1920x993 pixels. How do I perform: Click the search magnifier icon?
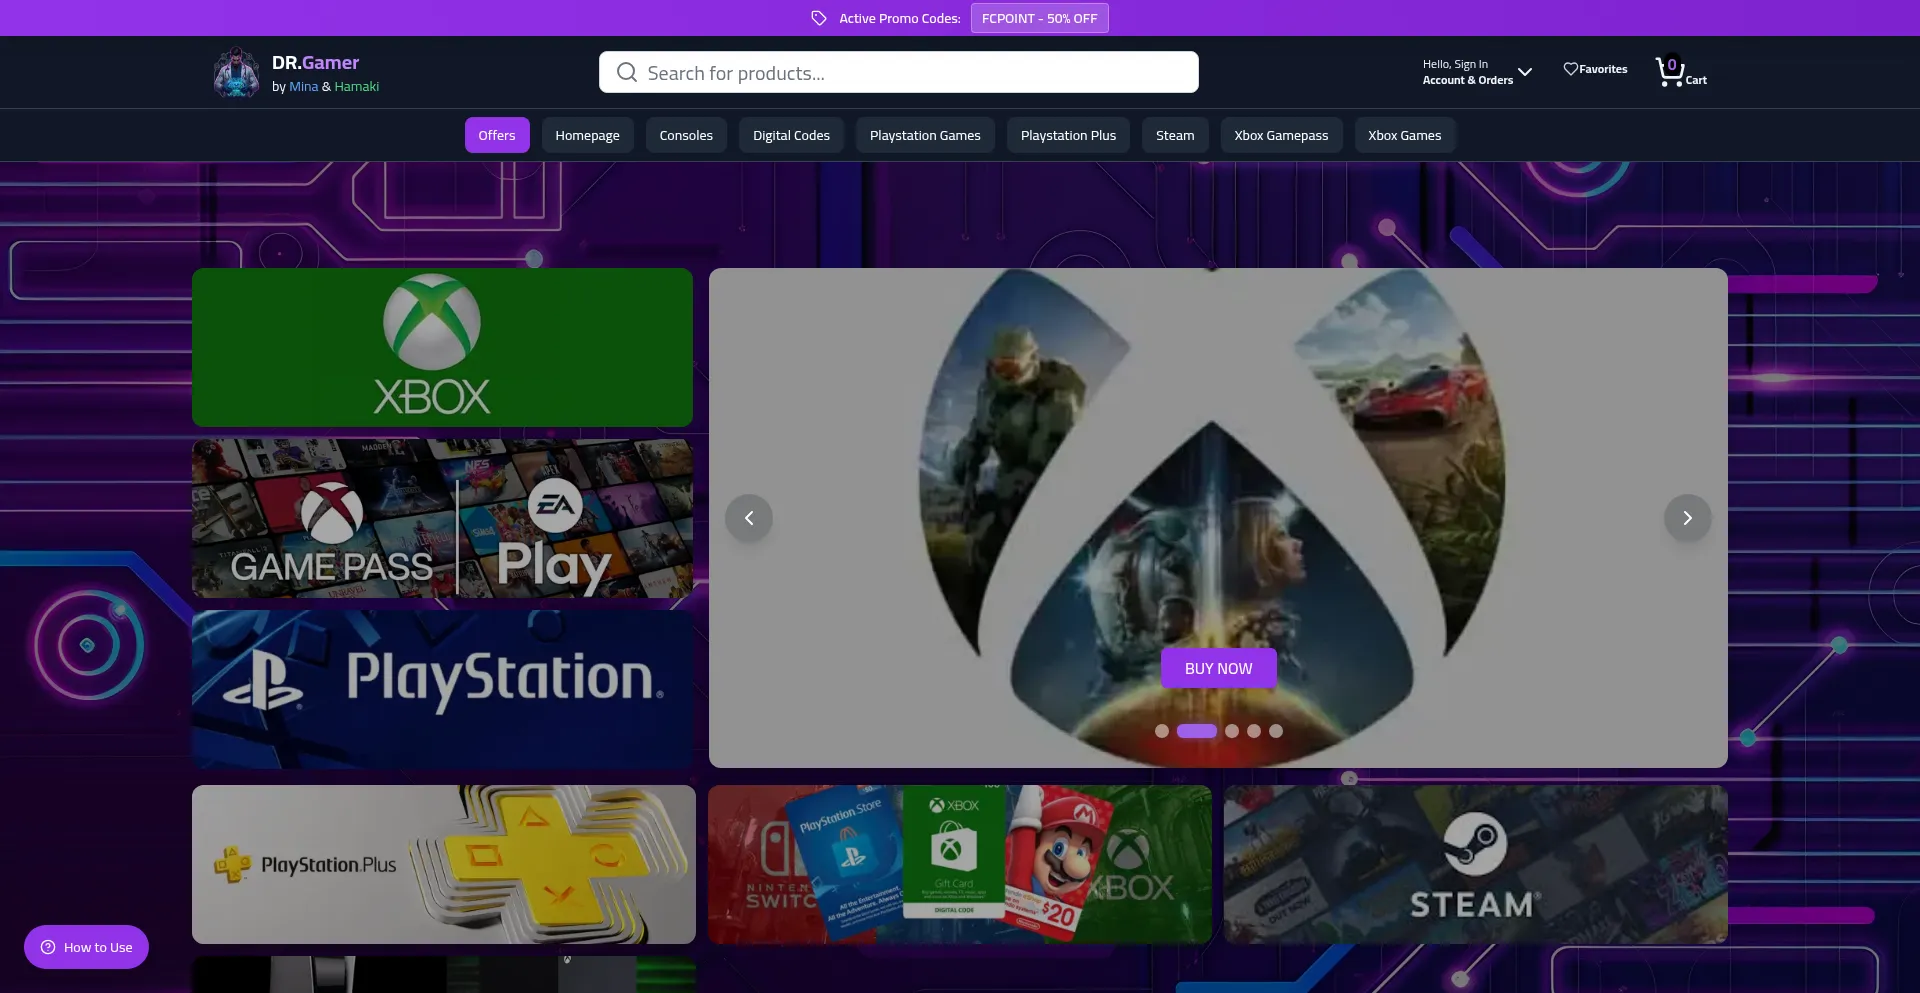click(627, 72)
